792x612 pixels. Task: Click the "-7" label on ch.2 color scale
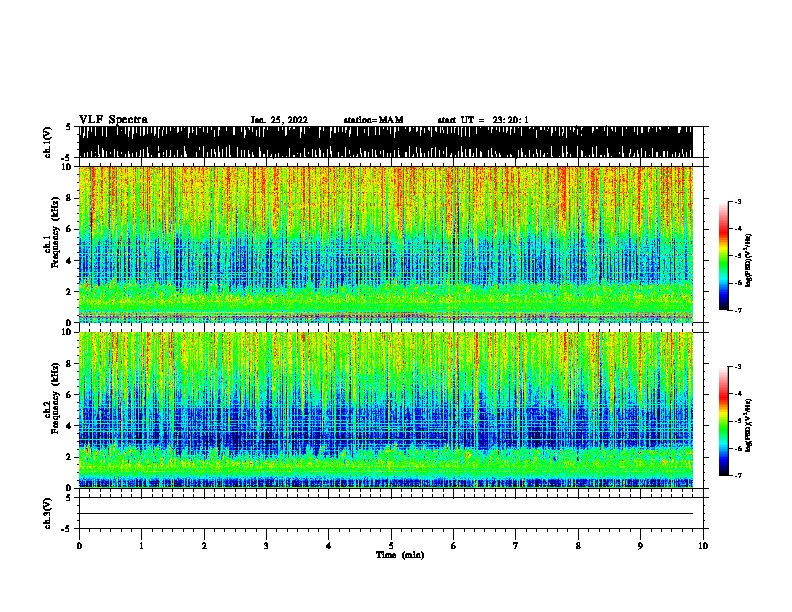[x=738, y=476]
